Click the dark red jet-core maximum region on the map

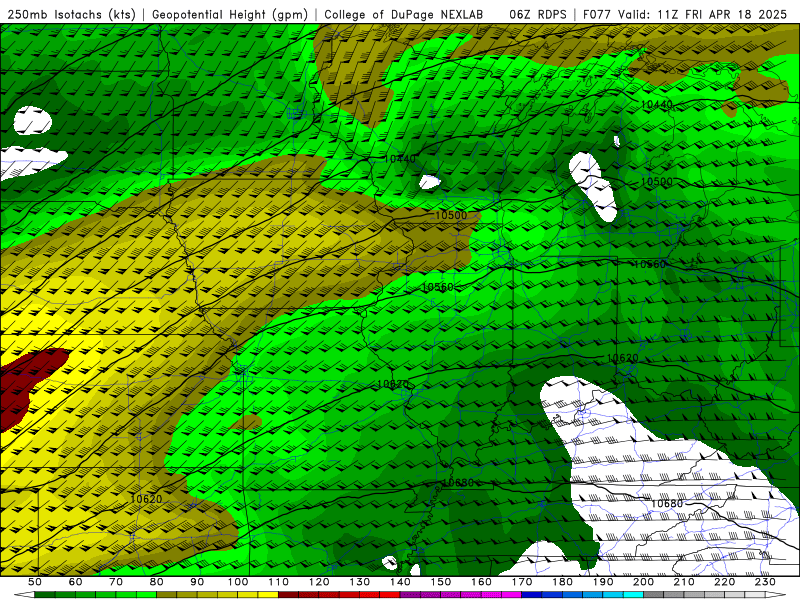pyautogui.click(x=27, y=385)
